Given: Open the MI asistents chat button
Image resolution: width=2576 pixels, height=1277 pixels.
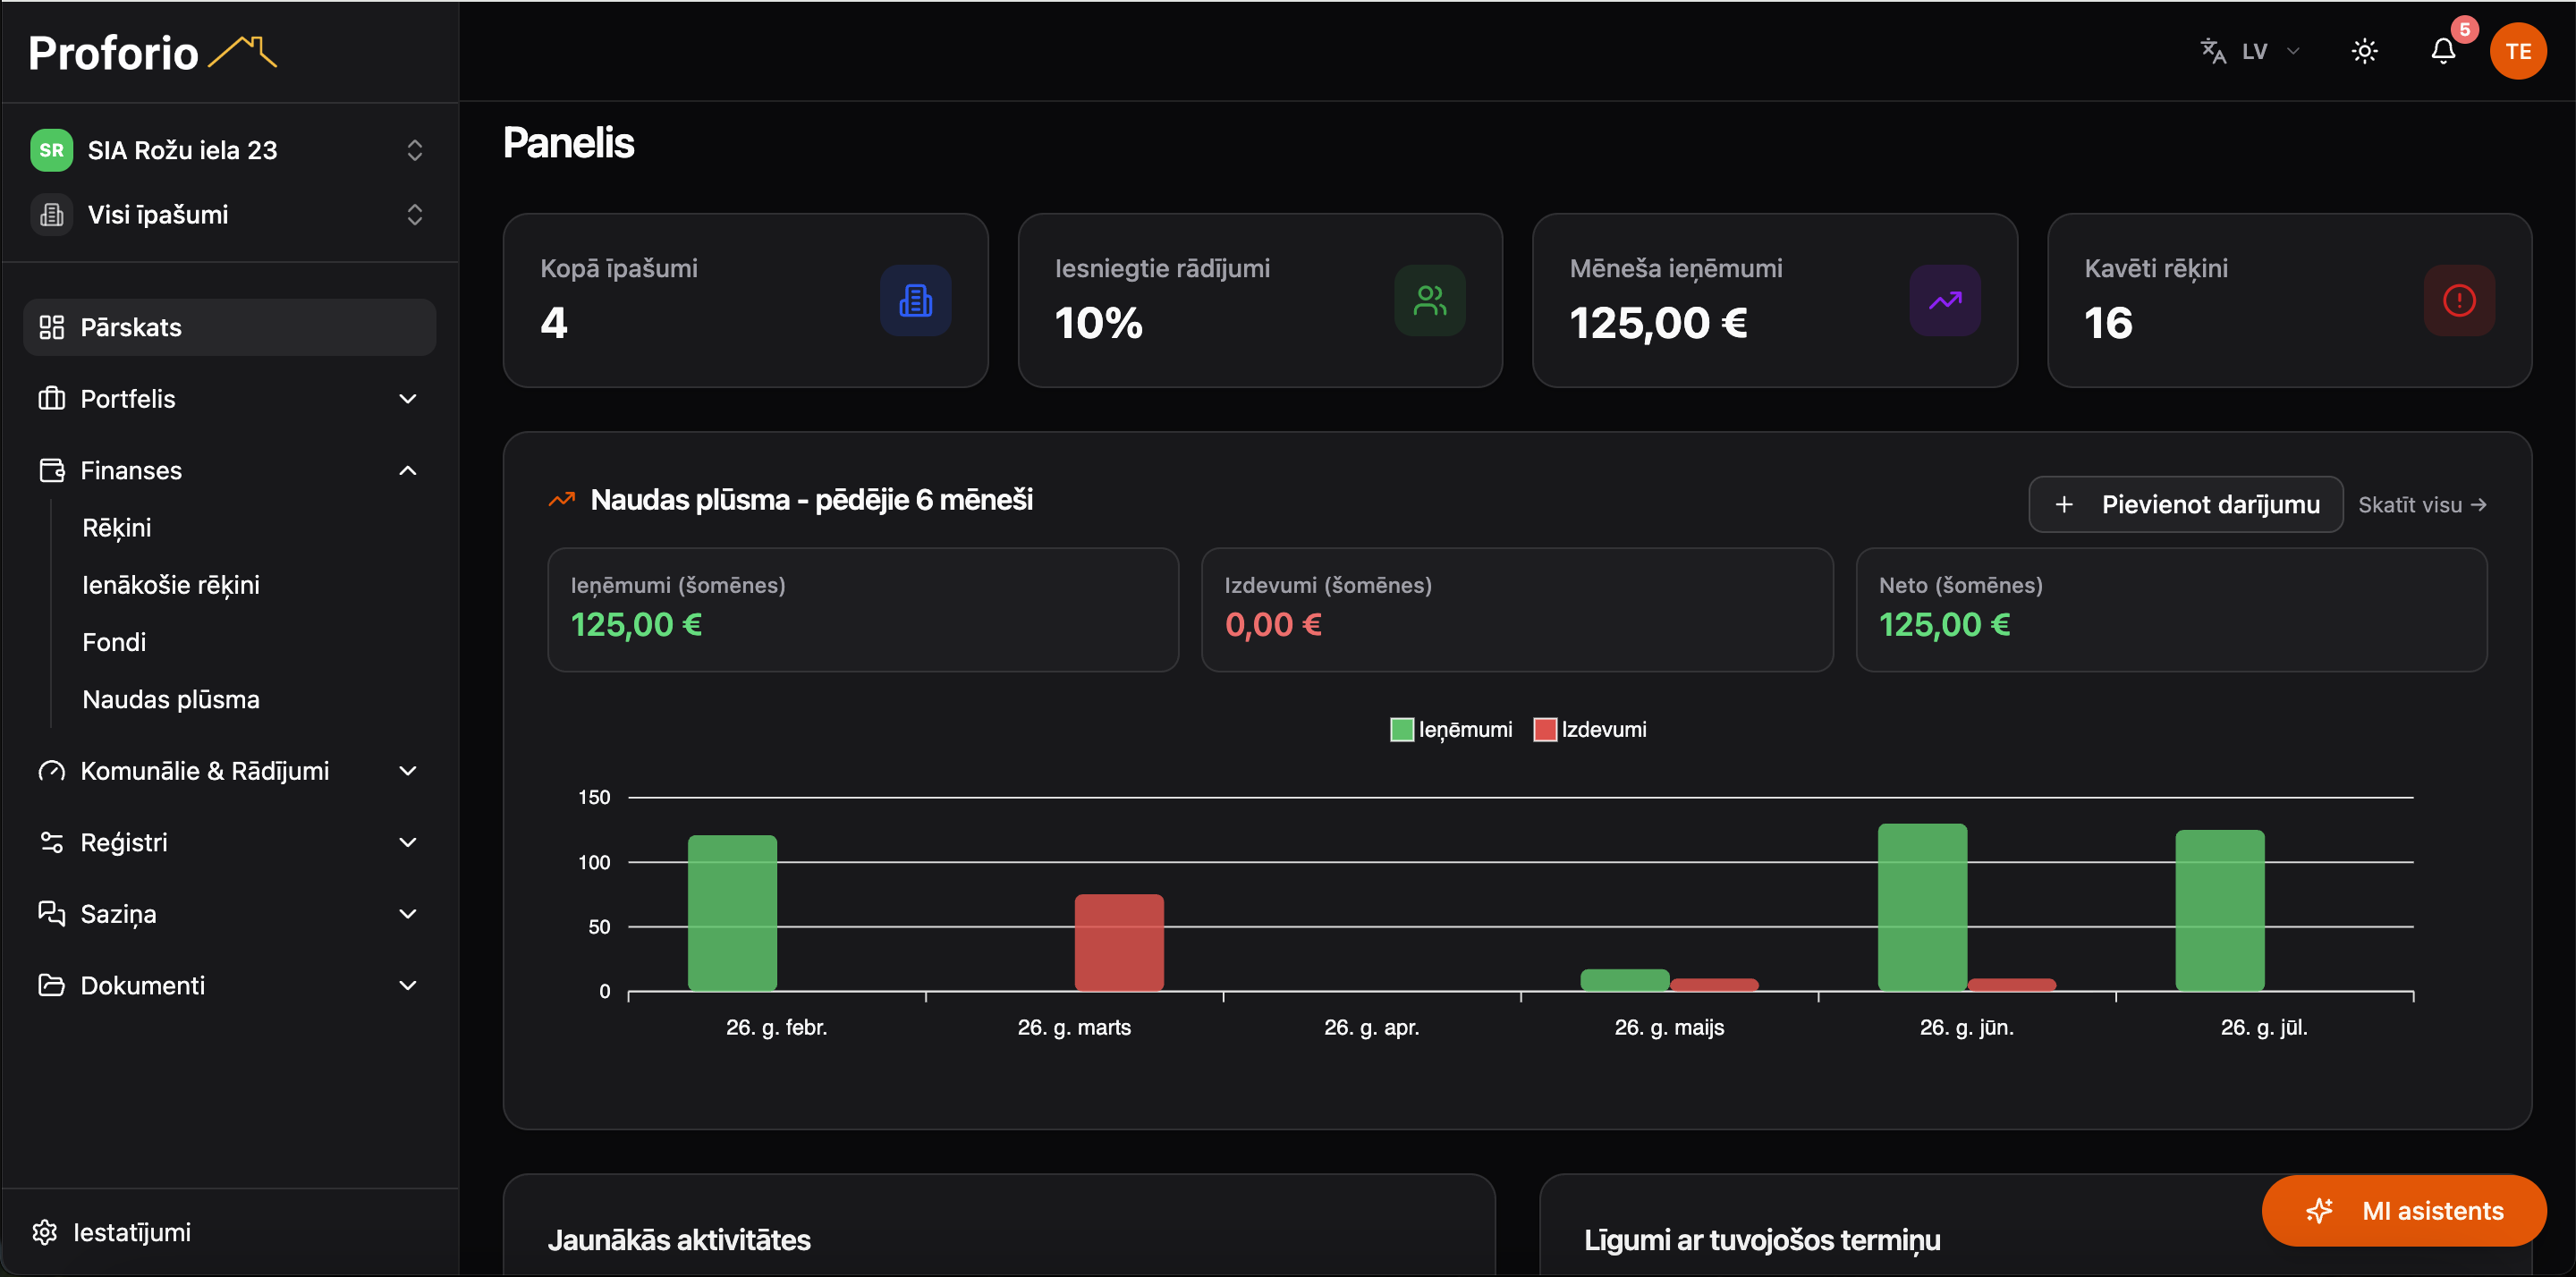Looking at the screenshot, I should [2403, 1210].
